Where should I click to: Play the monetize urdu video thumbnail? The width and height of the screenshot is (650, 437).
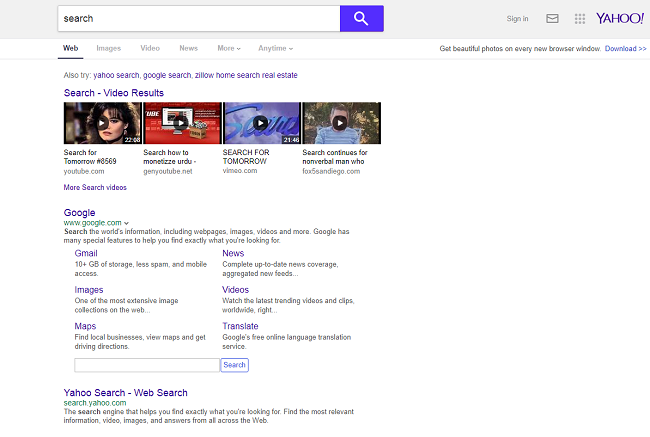[181, 124]
